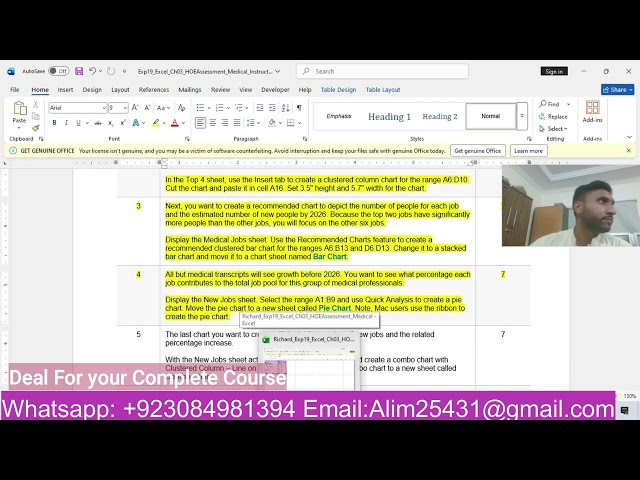
Task: Activate the Format Painter brush
Action: coord(36,128)
